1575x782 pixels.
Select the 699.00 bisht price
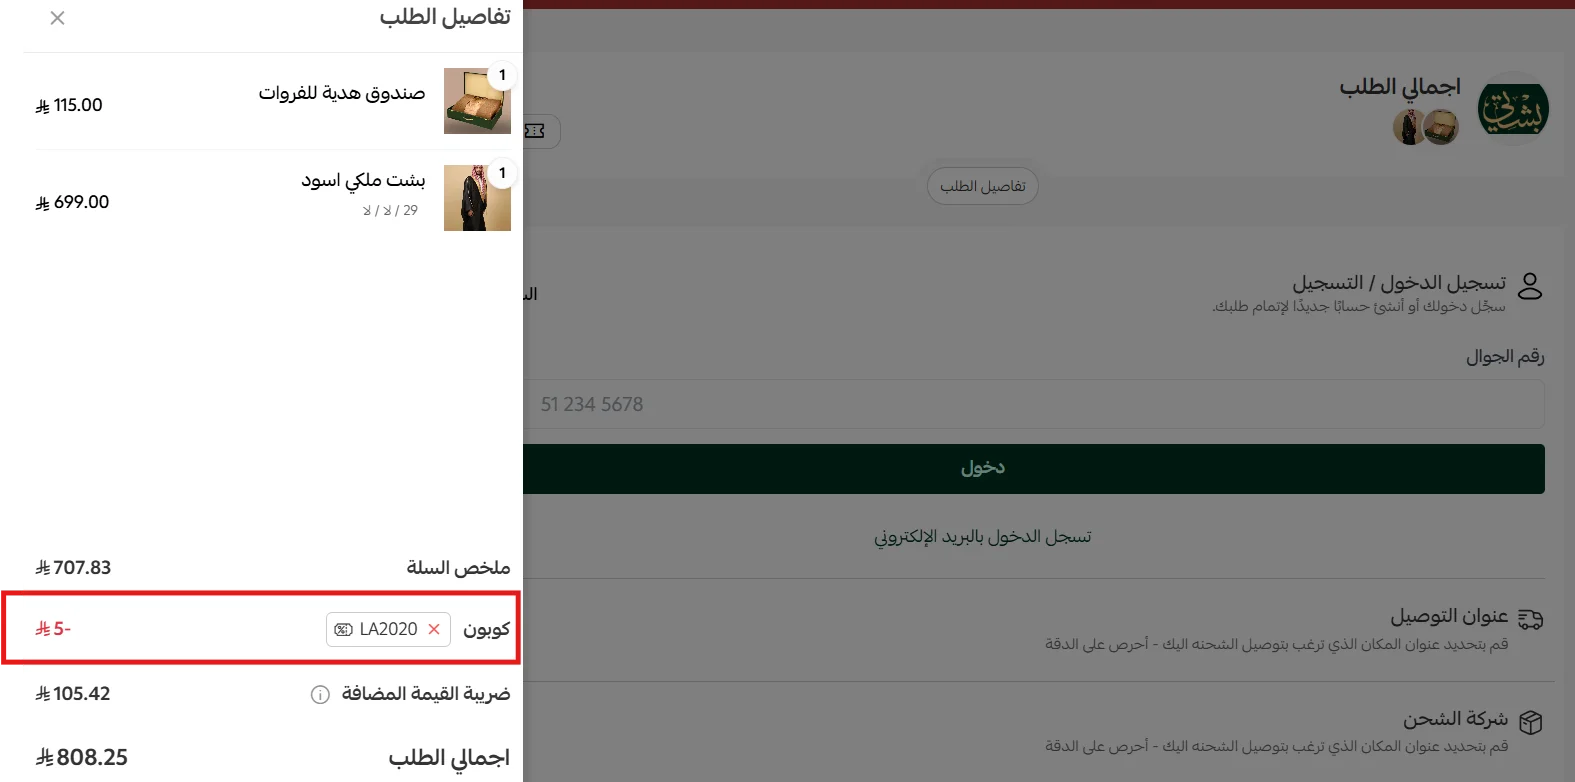72,202
